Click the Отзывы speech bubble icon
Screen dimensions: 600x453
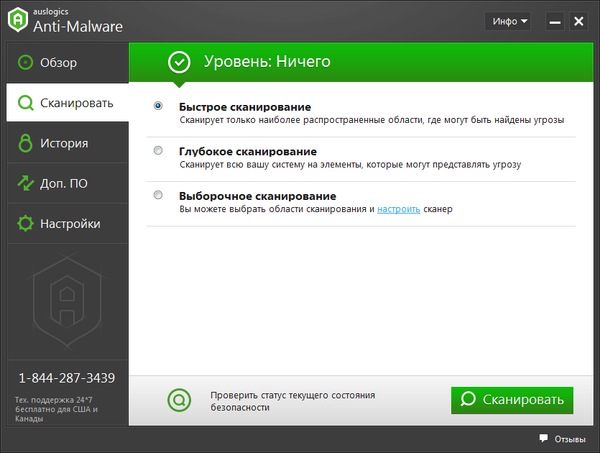pos(543,439)
